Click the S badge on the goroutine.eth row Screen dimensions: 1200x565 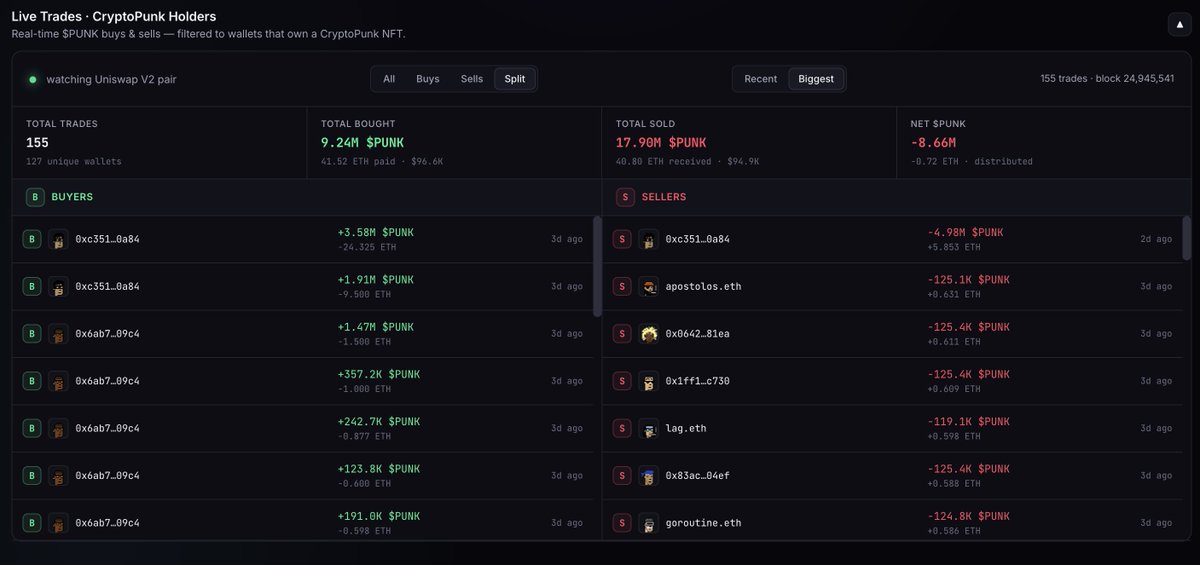coord(622,523)
